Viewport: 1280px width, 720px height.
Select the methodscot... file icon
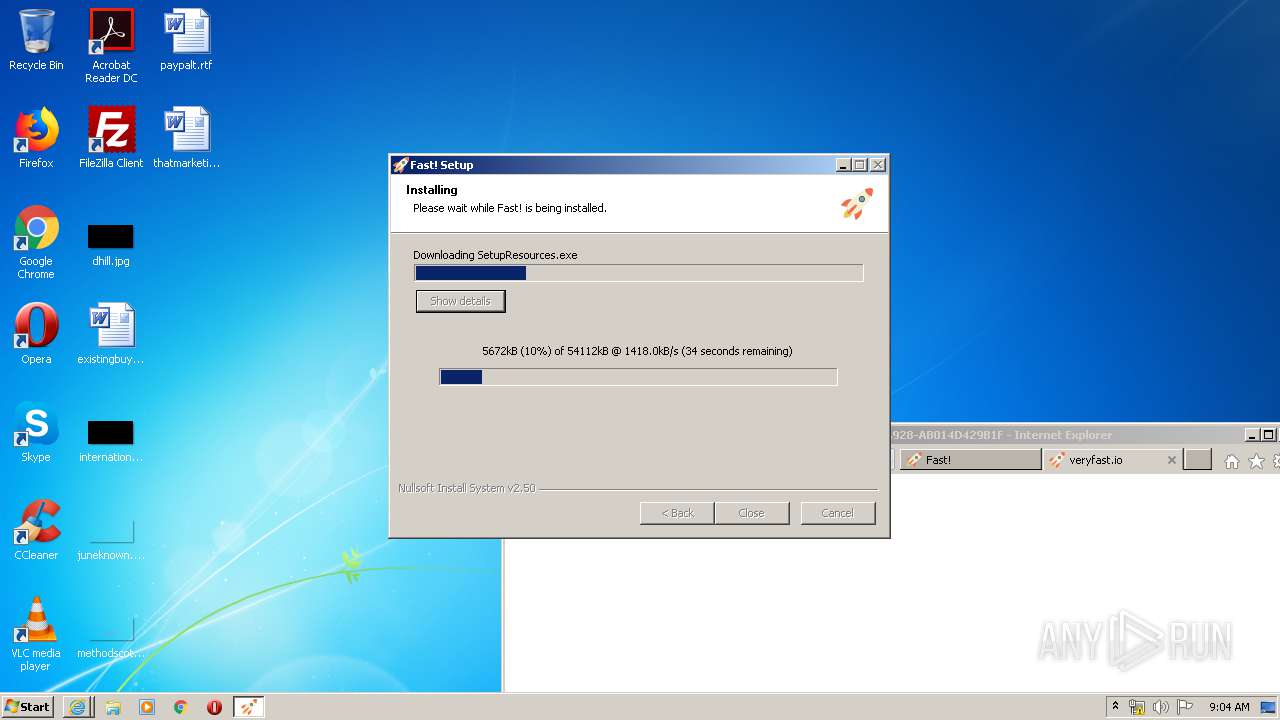[x=111, y=637]
